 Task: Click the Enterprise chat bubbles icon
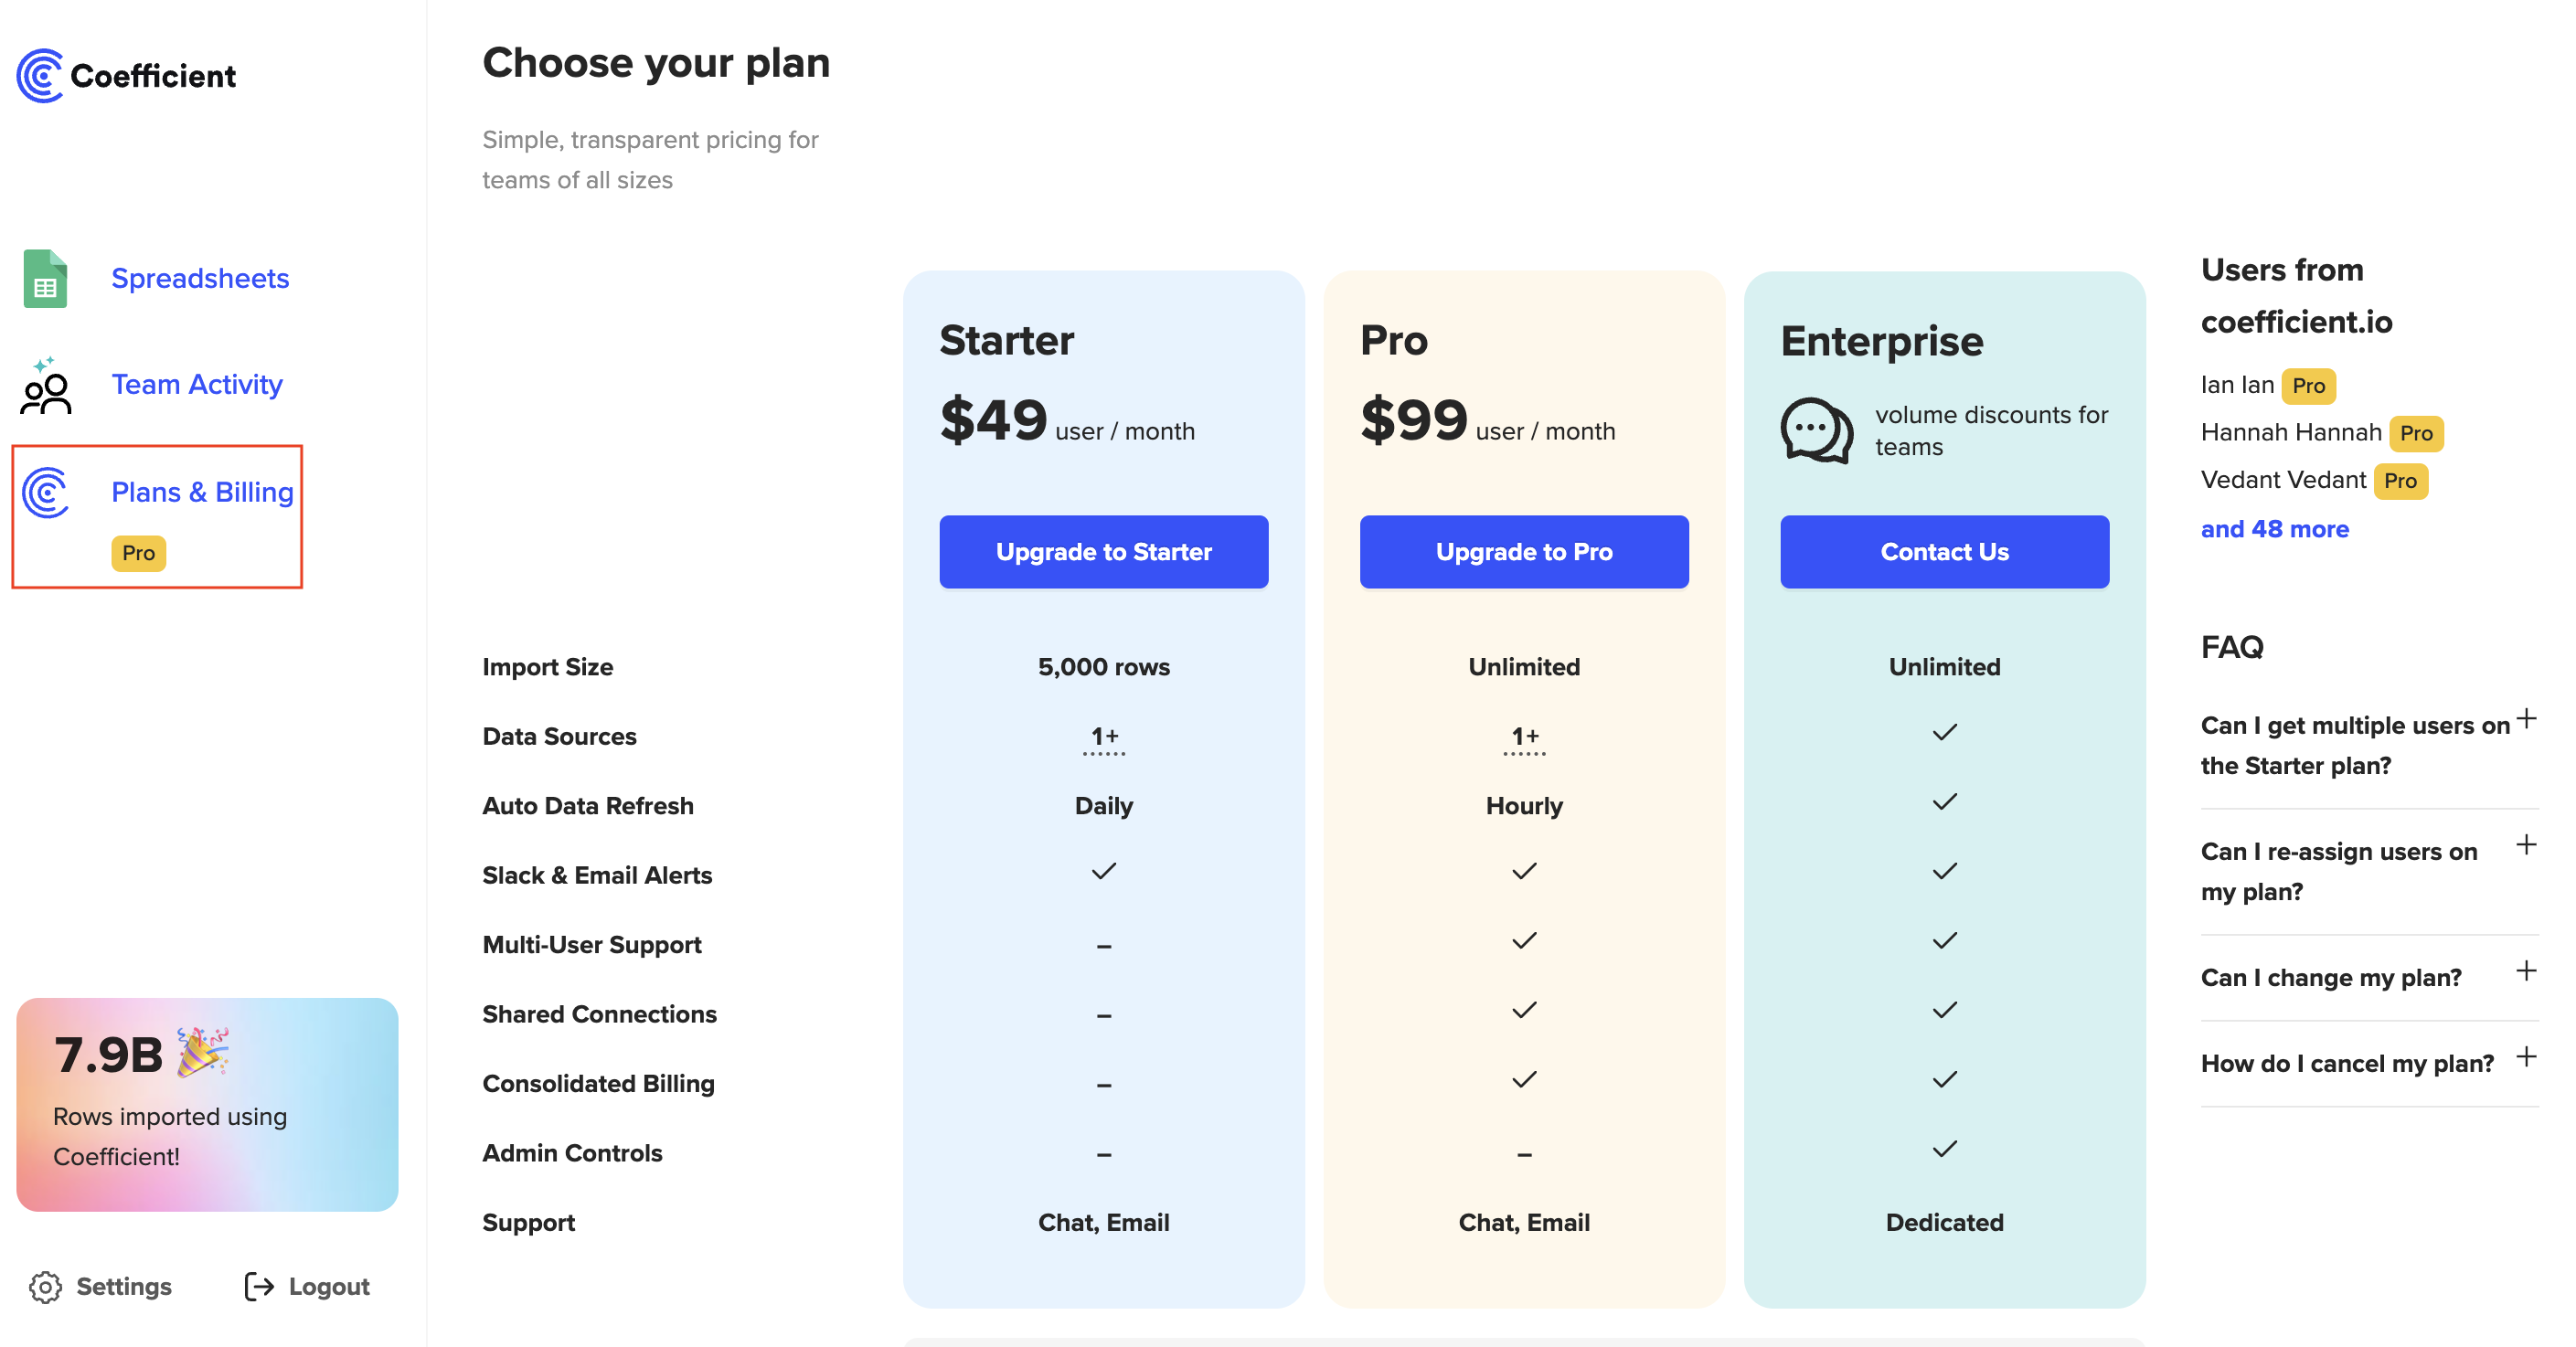coord(1816,430)
